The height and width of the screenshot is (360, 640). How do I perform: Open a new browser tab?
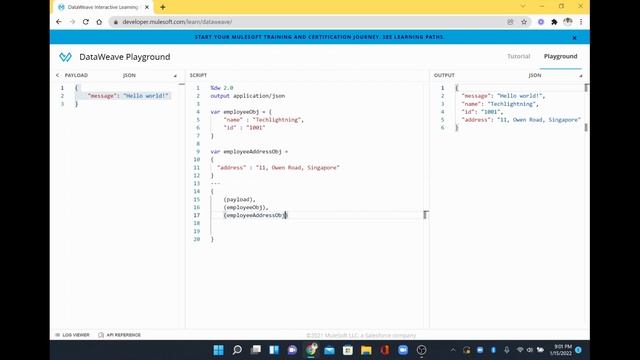pyautogui.click(x=162, y=7)
